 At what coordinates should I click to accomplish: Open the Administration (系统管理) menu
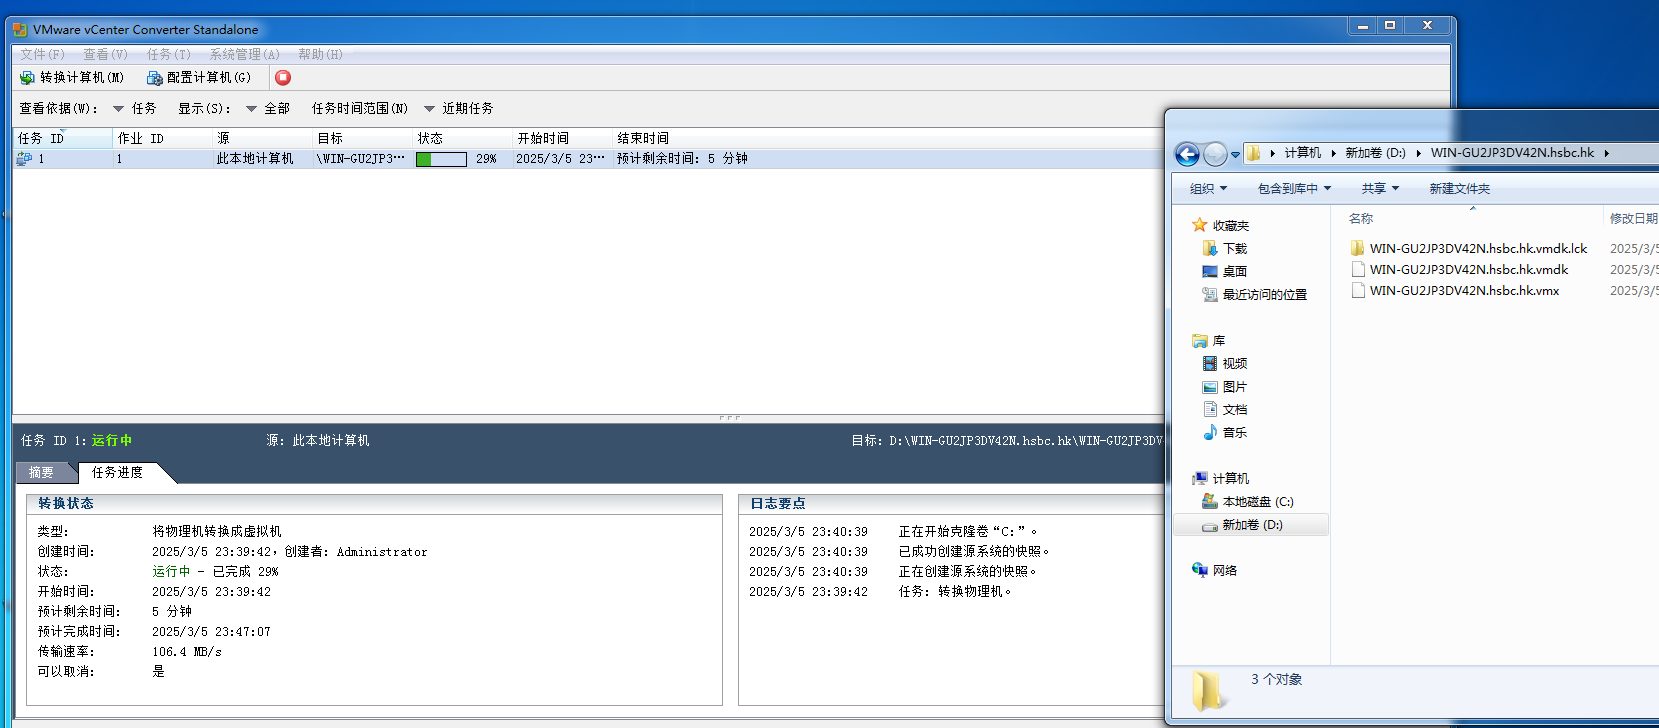(244, 54)
